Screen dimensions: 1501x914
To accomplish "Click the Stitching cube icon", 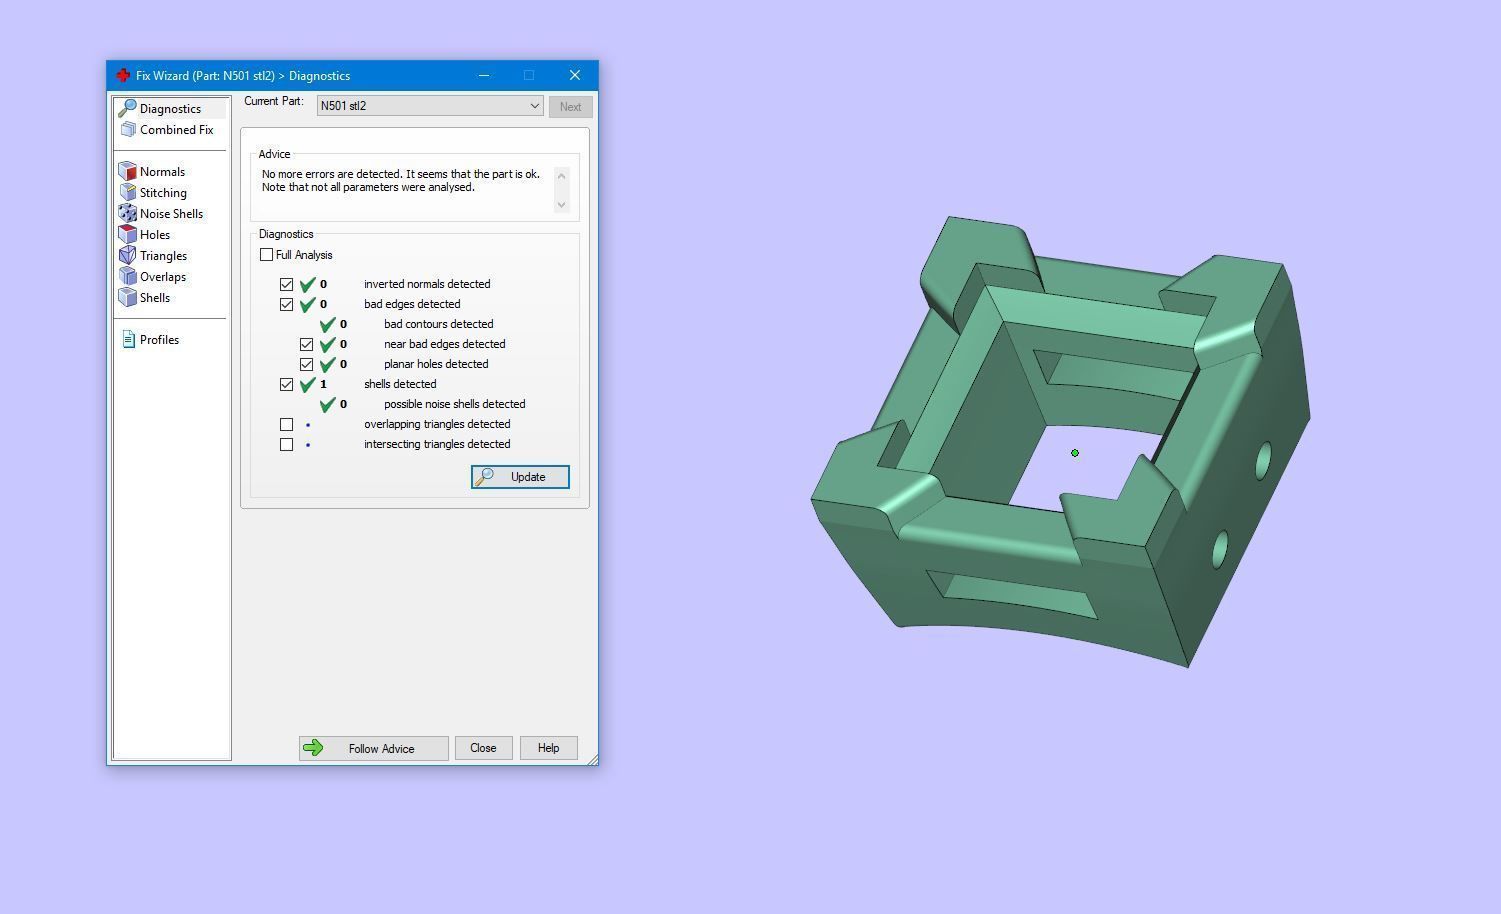I will click(x=127, y=192).
